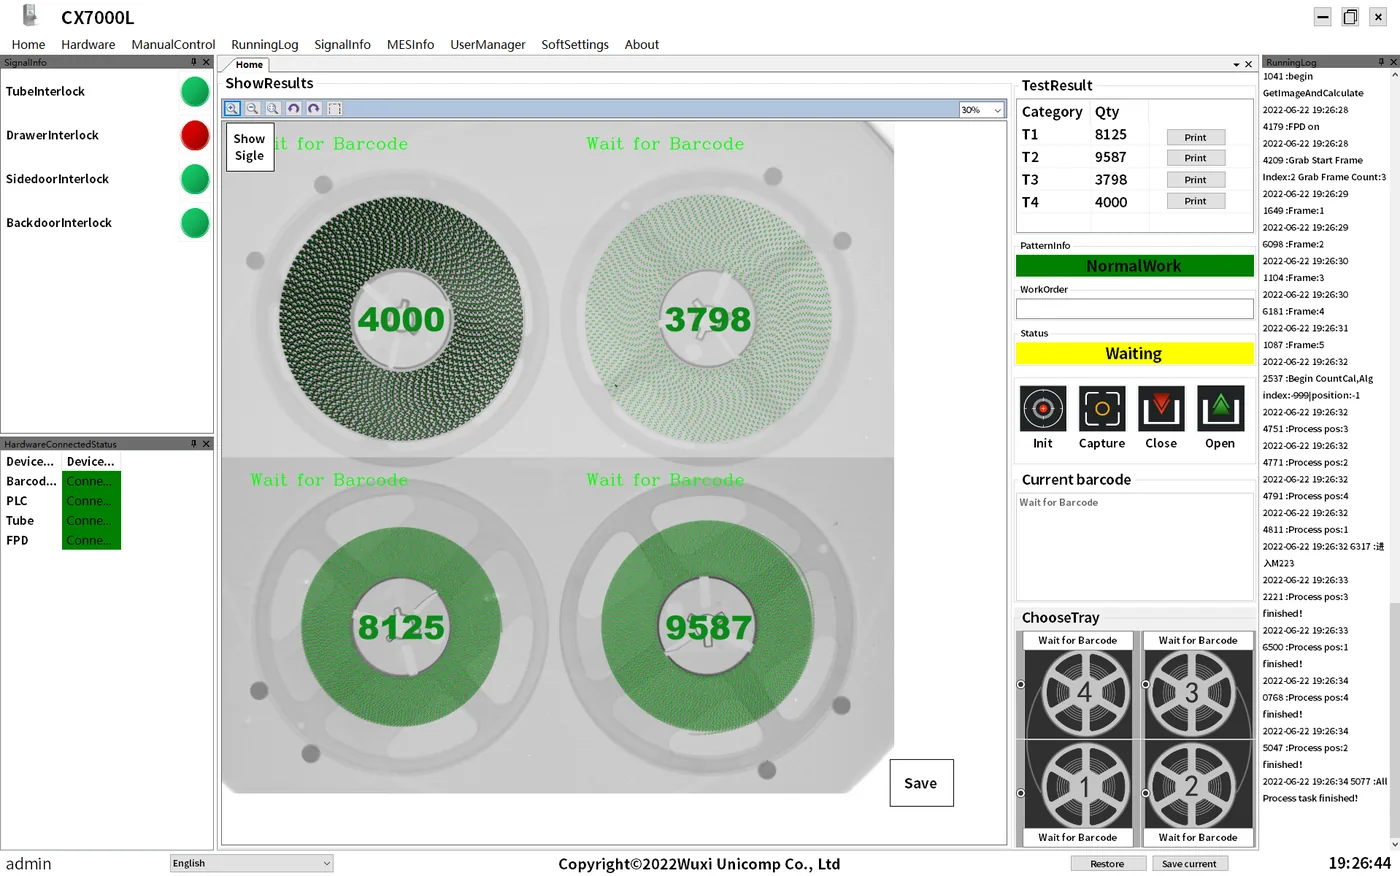The height and width of the screenshot is (876, 1400).
Task: Click the Show Sigle button
Action: (250, 147)
